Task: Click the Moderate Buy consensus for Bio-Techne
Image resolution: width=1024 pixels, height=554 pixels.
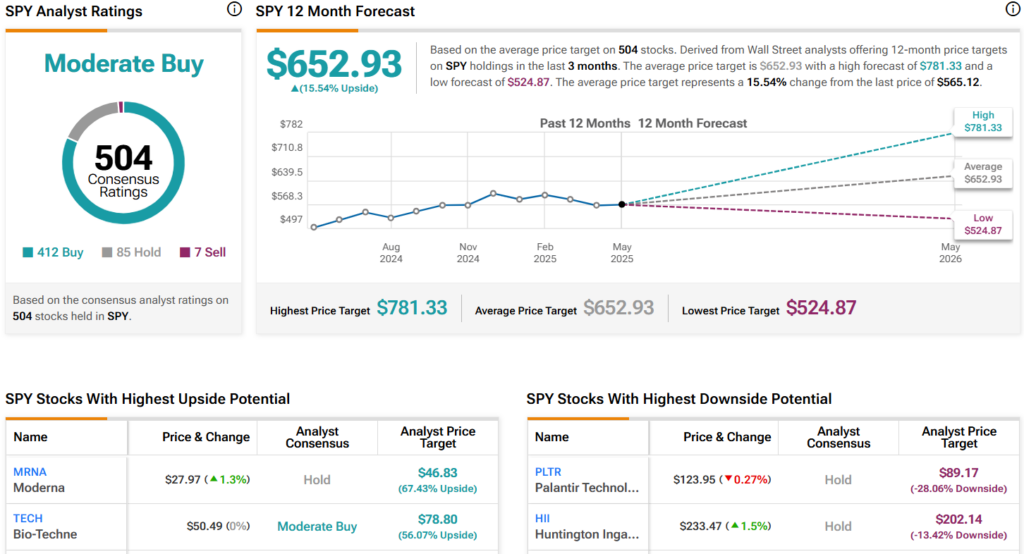Action: tap(317, 527)
